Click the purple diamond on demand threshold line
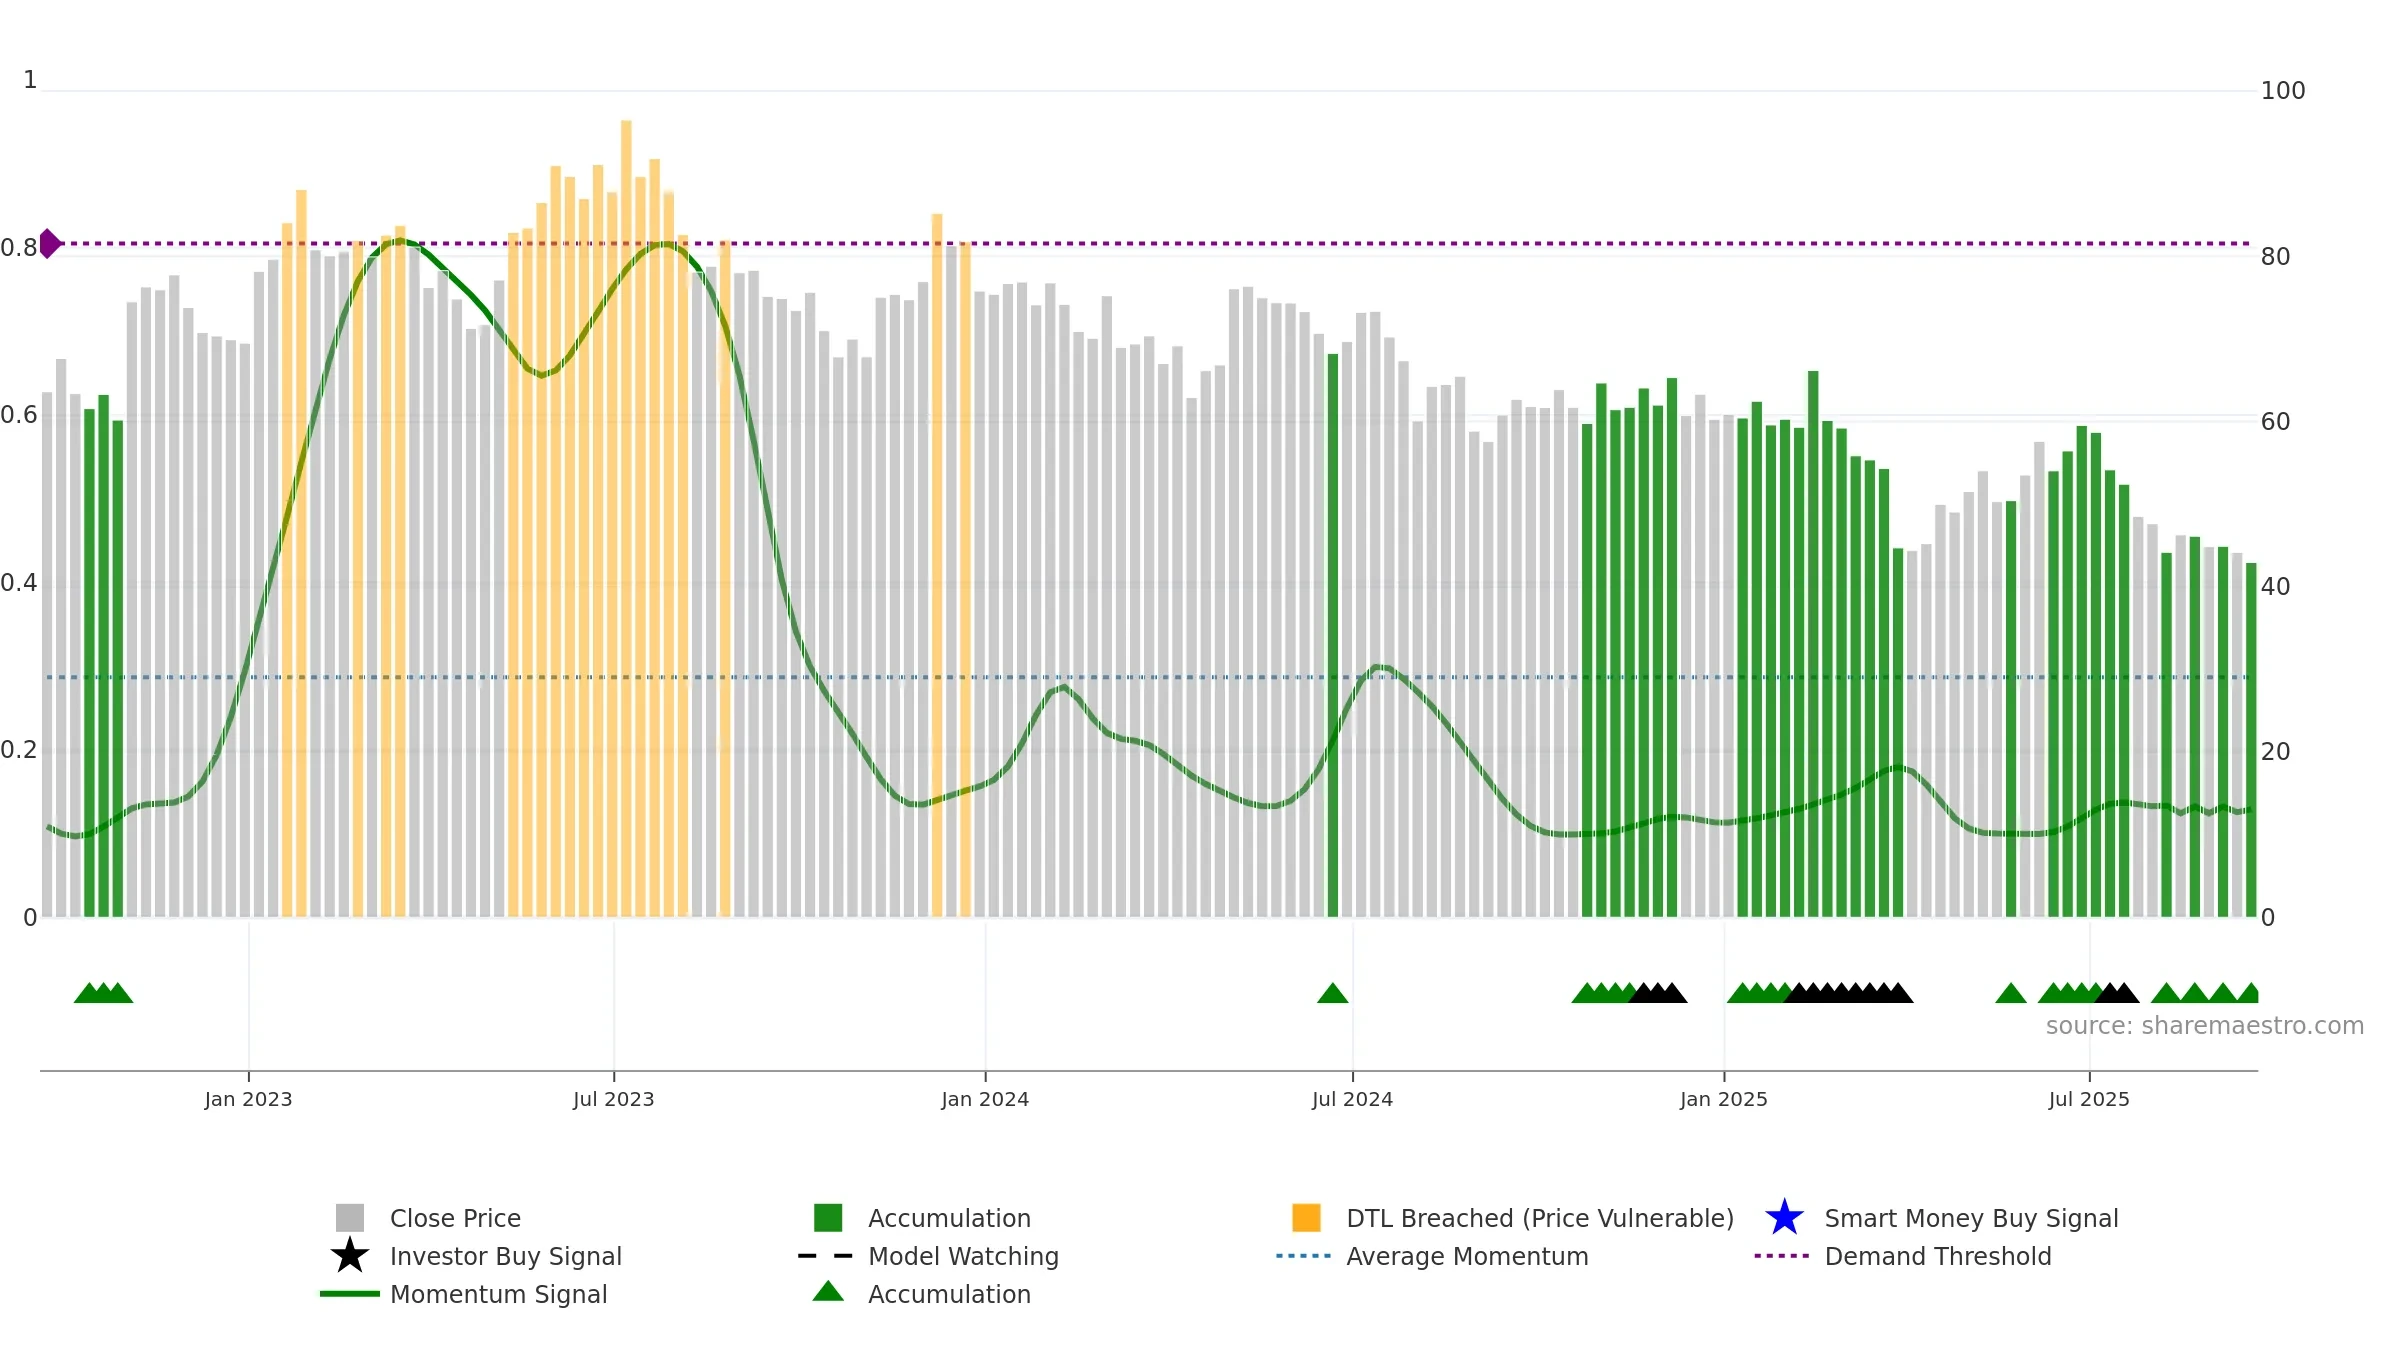Viewport: 2400px width, 1350px height. [49, 243]
